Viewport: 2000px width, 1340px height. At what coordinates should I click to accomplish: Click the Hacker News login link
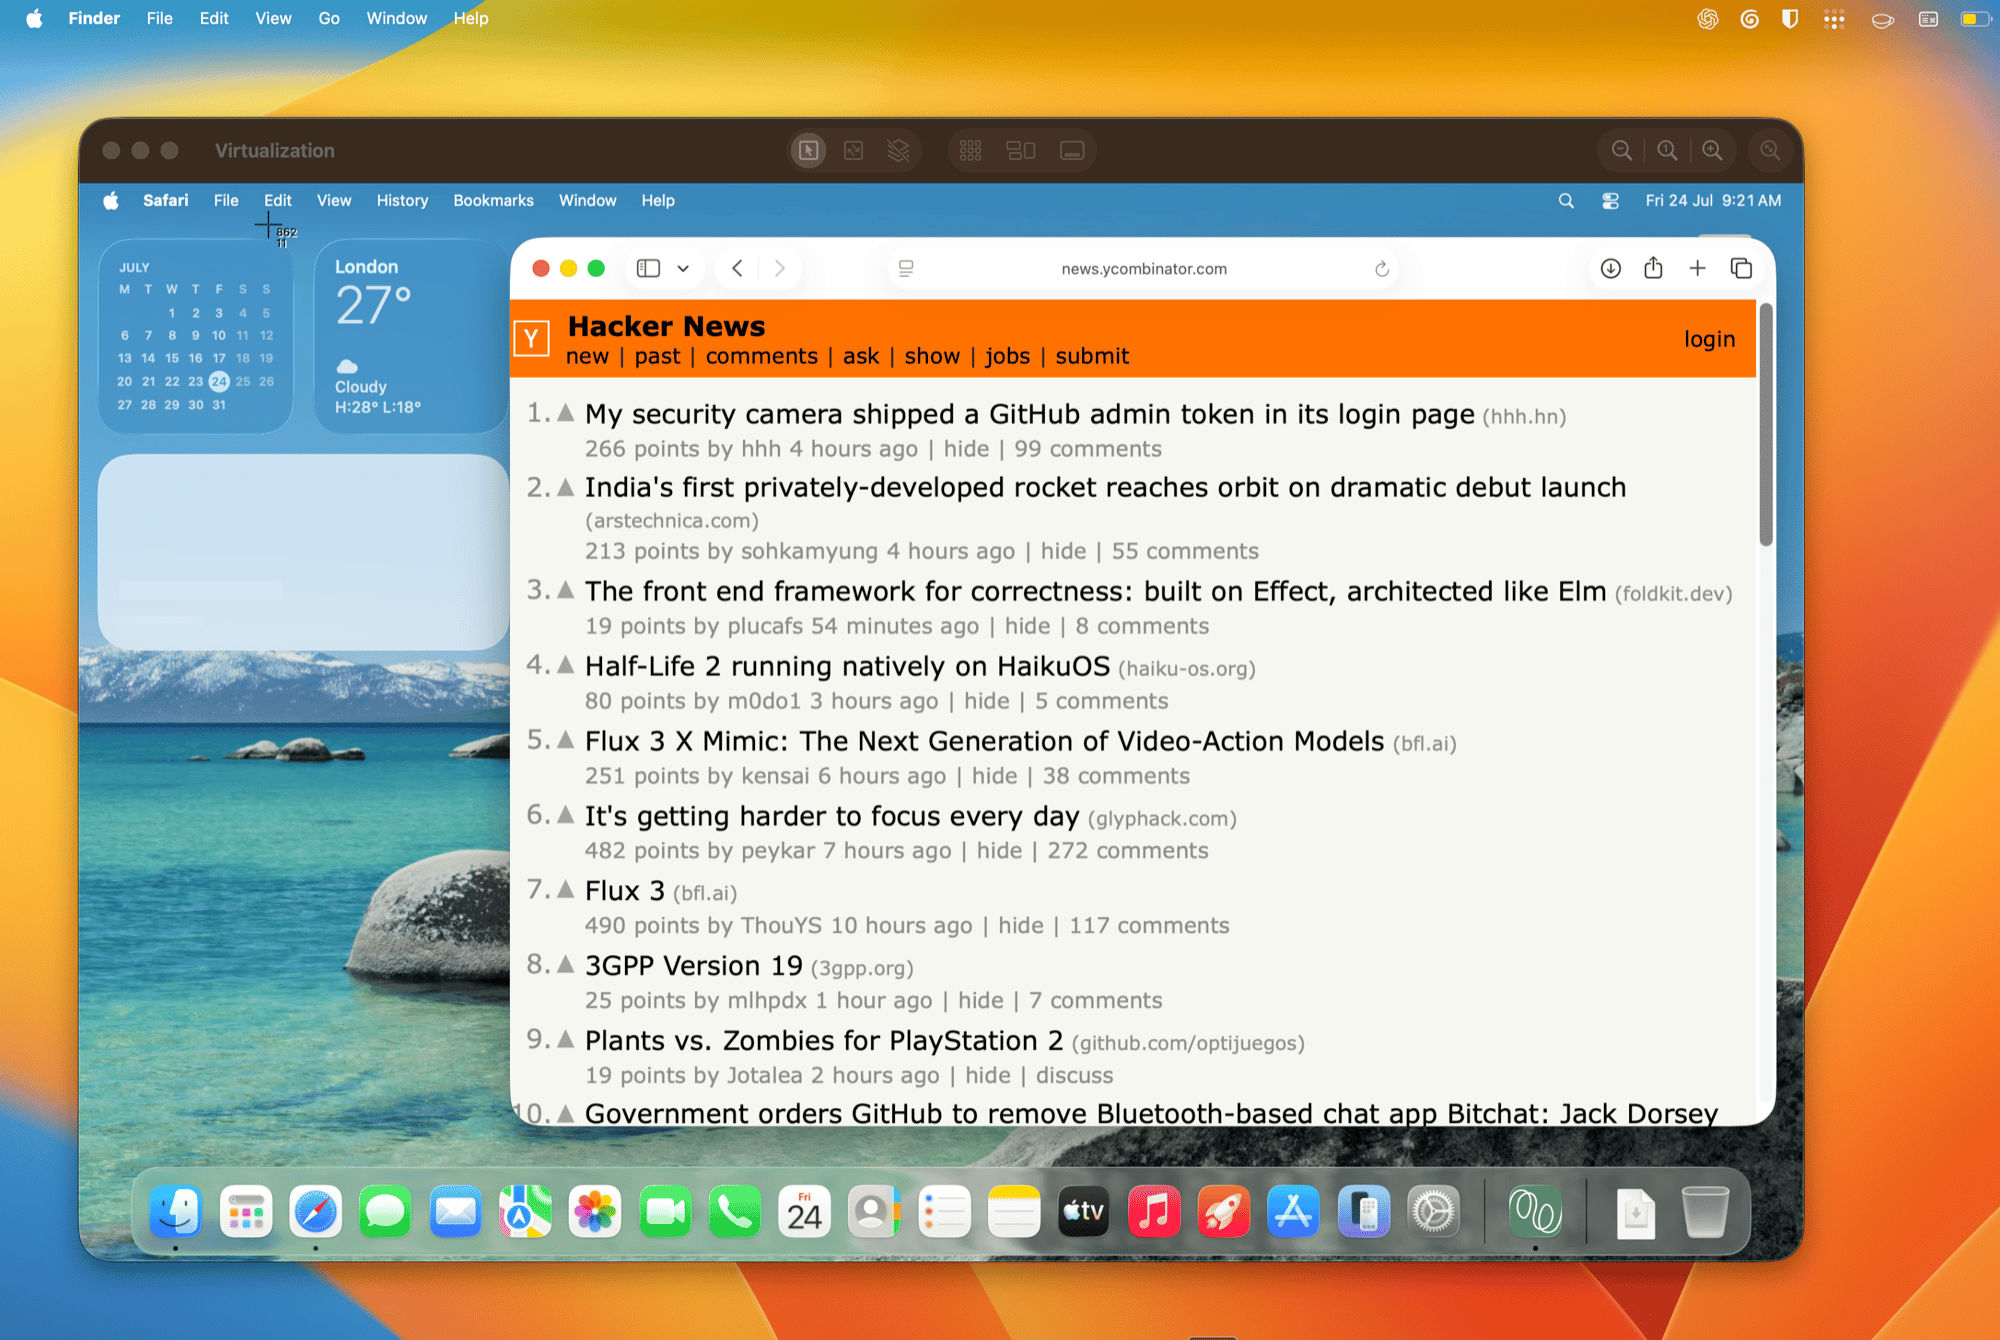(x=1709, y=339)
